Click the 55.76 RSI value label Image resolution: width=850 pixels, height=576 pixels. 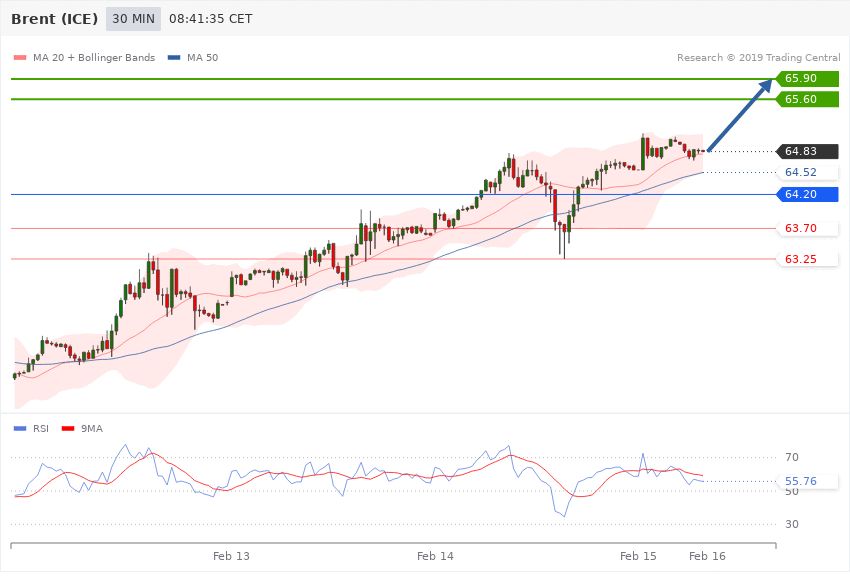tap(801, 481)
